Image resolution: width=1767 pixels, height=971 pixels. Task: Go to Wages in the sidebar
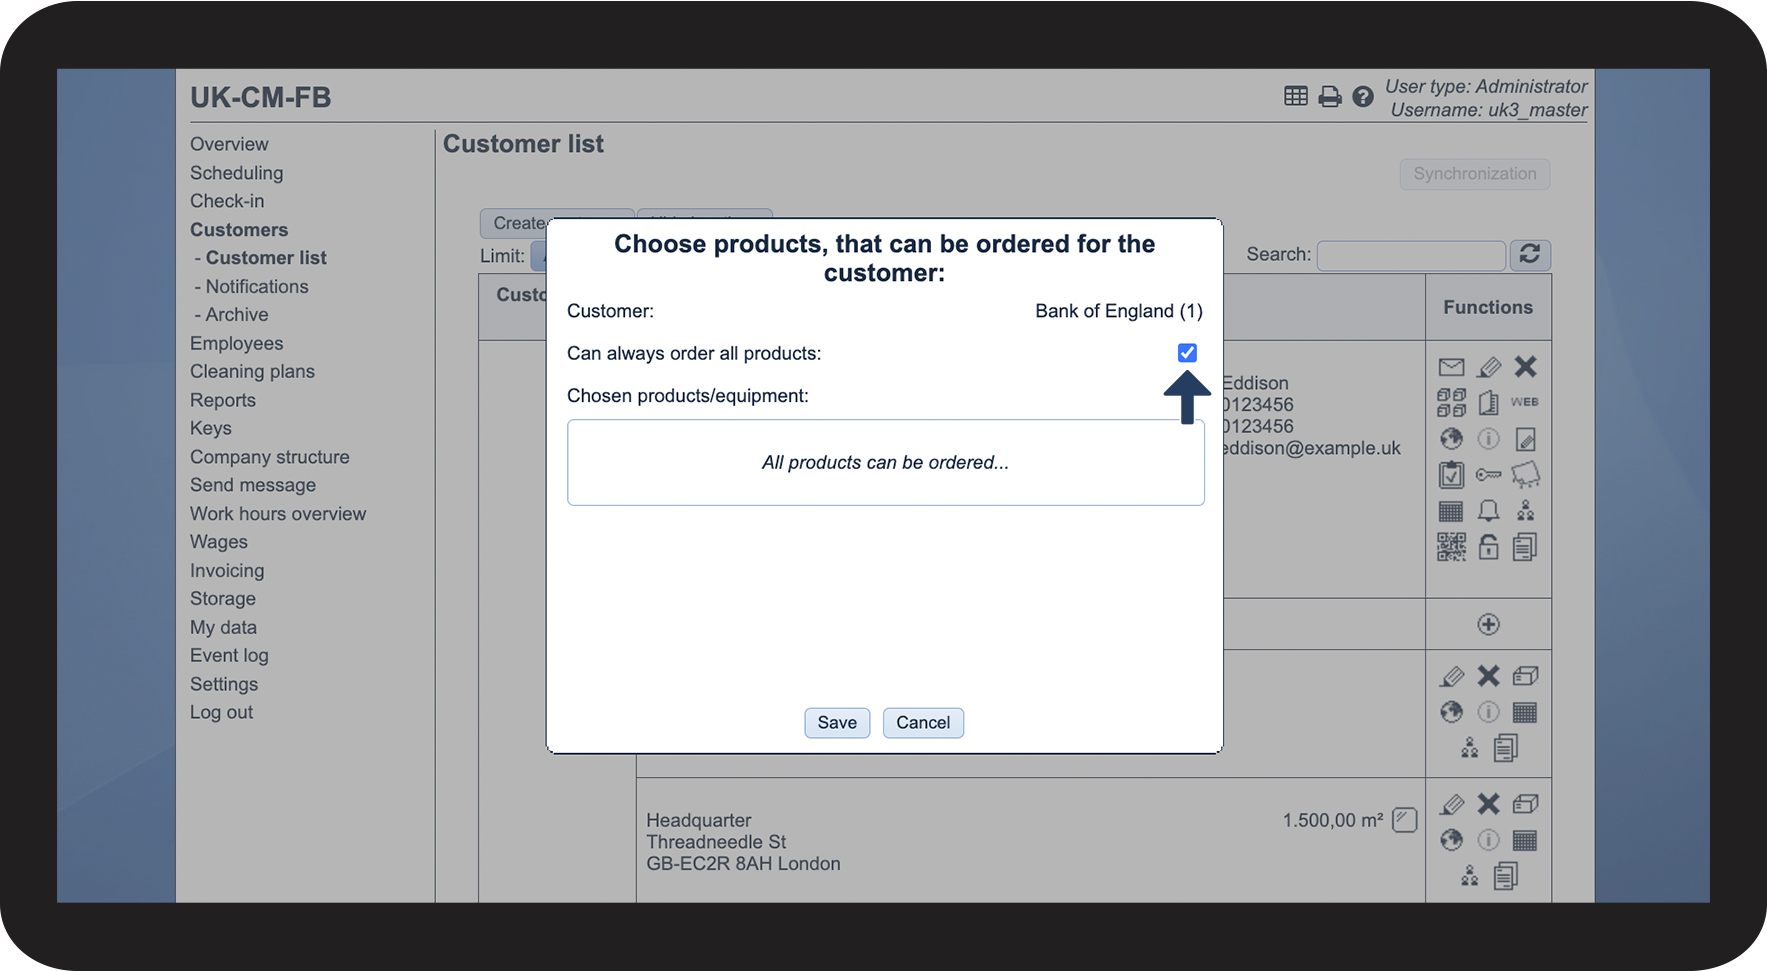pyautogui.click(x=219, y=542)
